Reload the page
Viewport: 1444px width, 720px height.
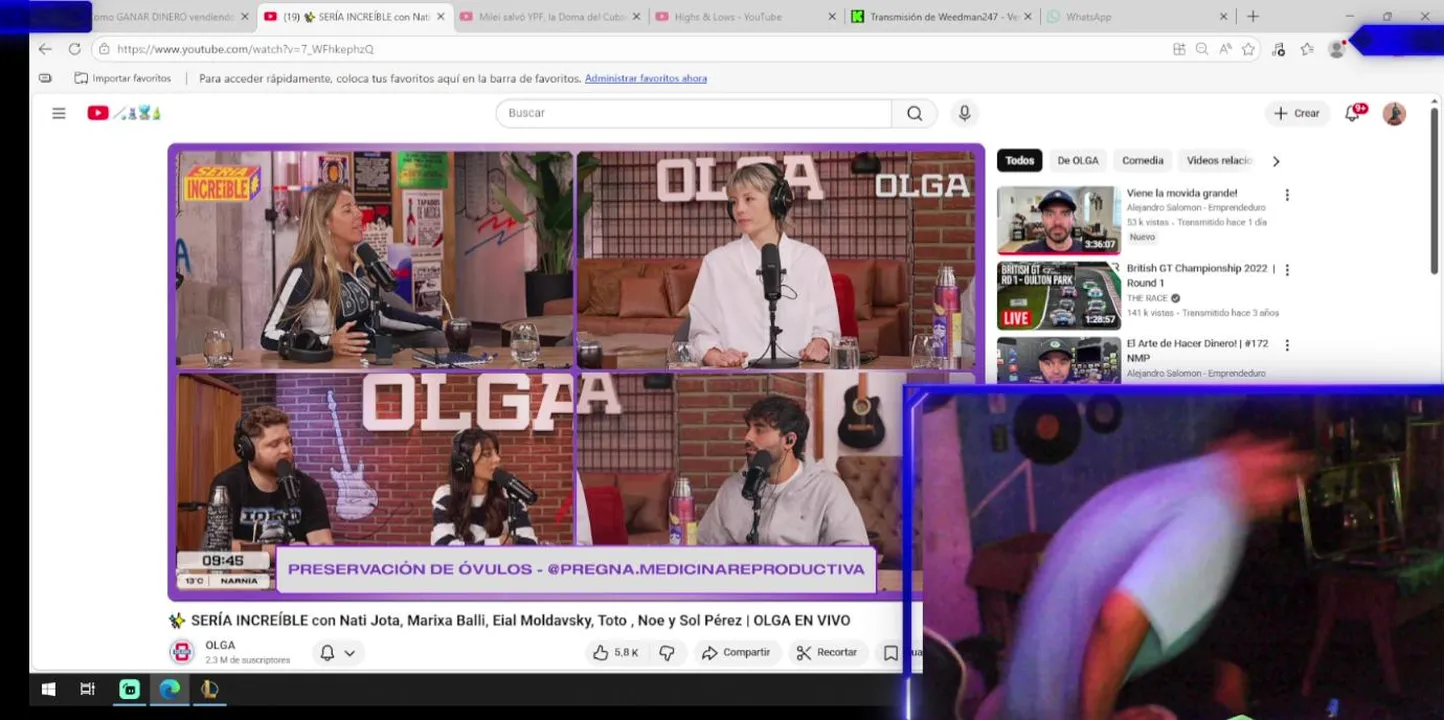74,49
